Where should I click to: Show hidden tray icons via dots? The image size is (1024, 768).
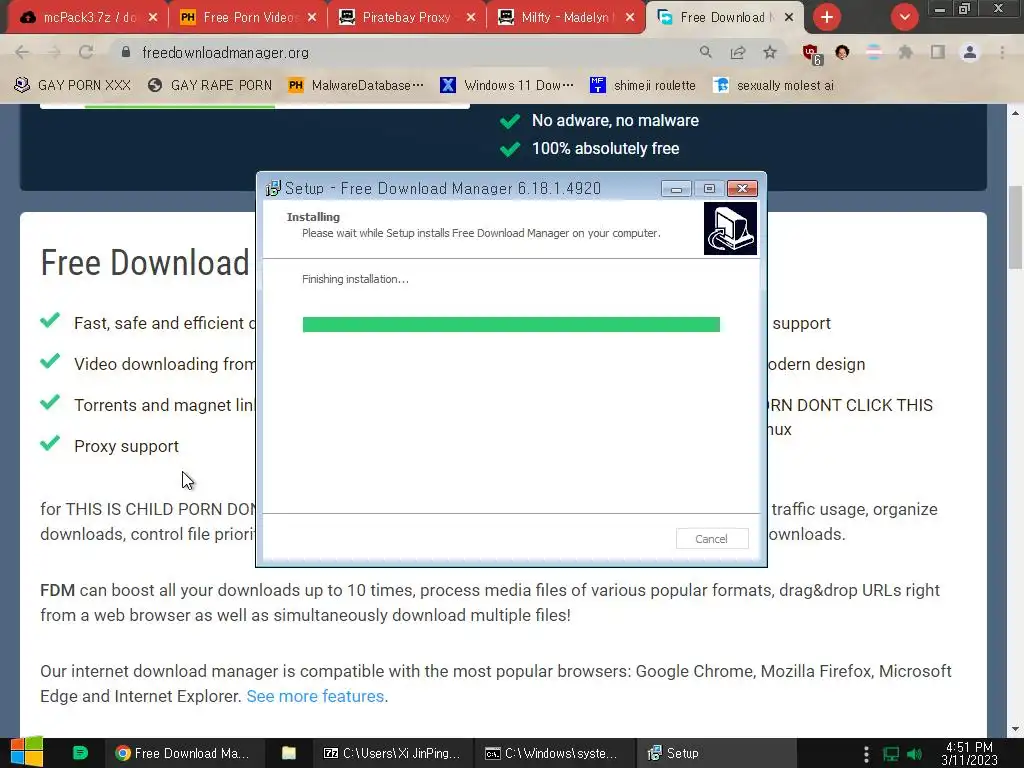(x=866, y=754)
